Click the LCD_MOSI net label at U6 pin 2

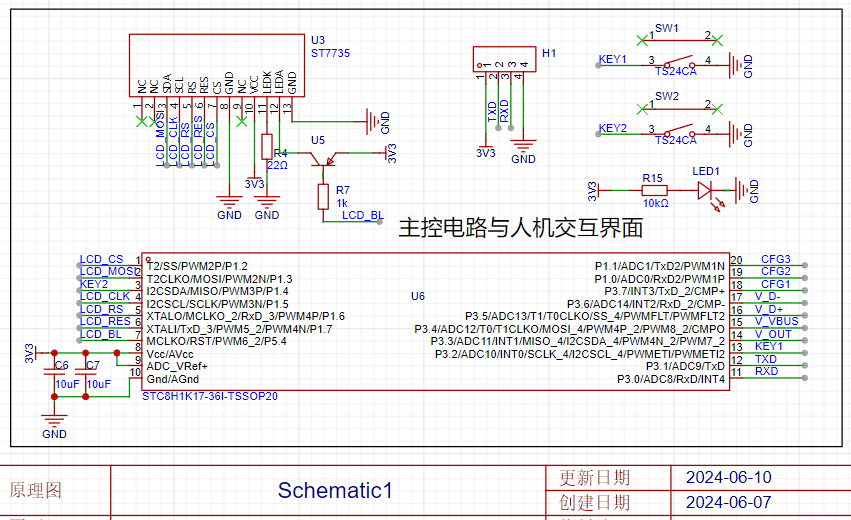click(107, 271)
